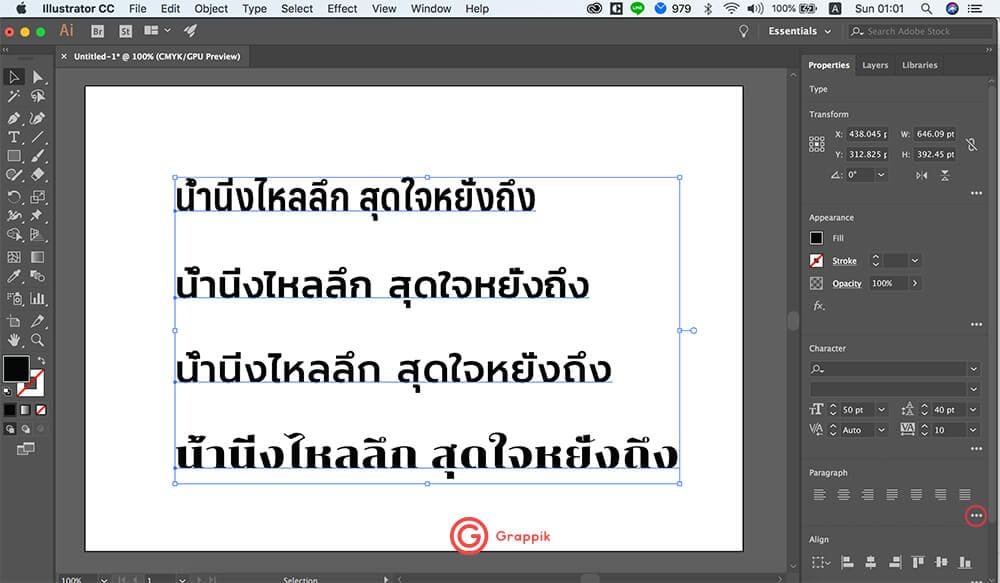Select the Type tool
The image size is (1000, 583).
14,135
